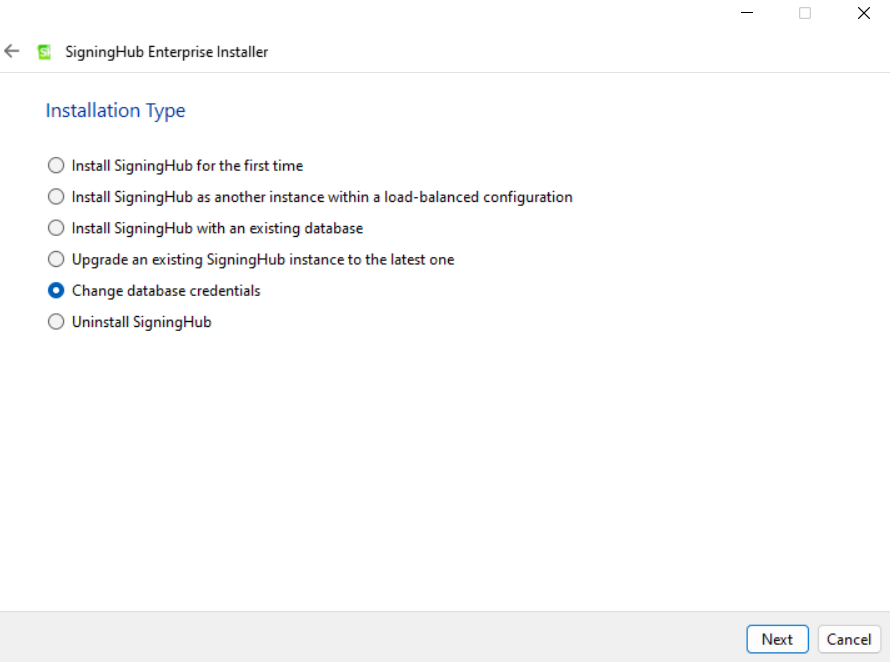Select Change database credentials radio
The height and width of the screenshot is (662, 890).
coord(56,290)
